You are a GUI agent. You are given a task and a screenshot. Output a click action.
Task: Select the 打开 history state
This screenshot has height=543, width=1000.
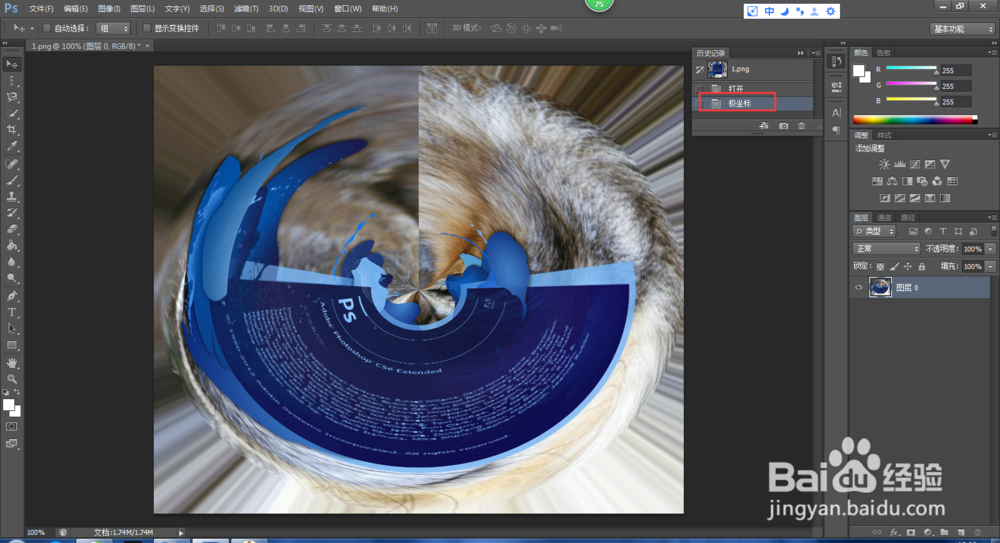click(753, 88)
